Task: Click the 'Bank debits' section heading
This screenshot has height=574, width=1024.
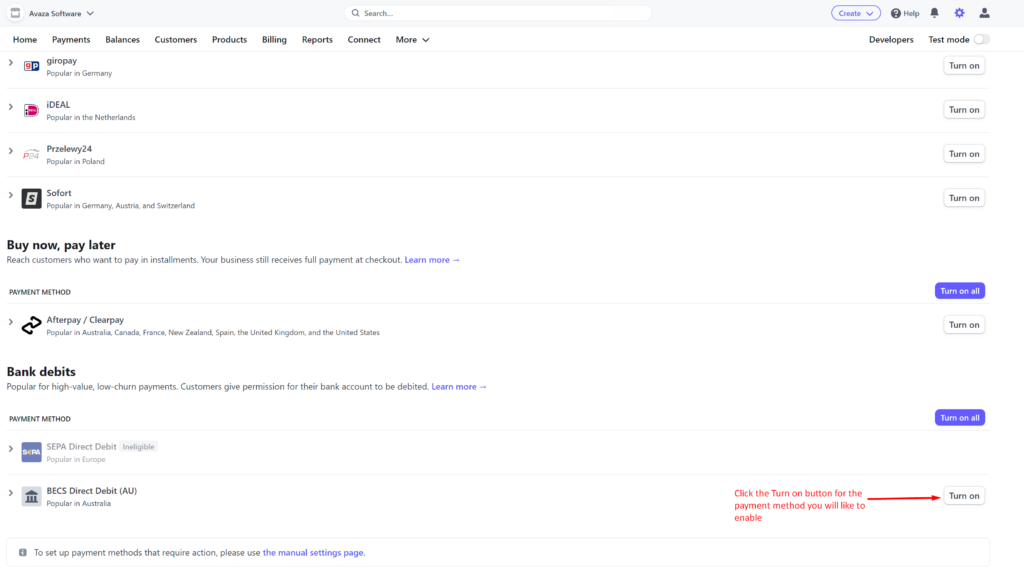Action: tap(41, 372)
